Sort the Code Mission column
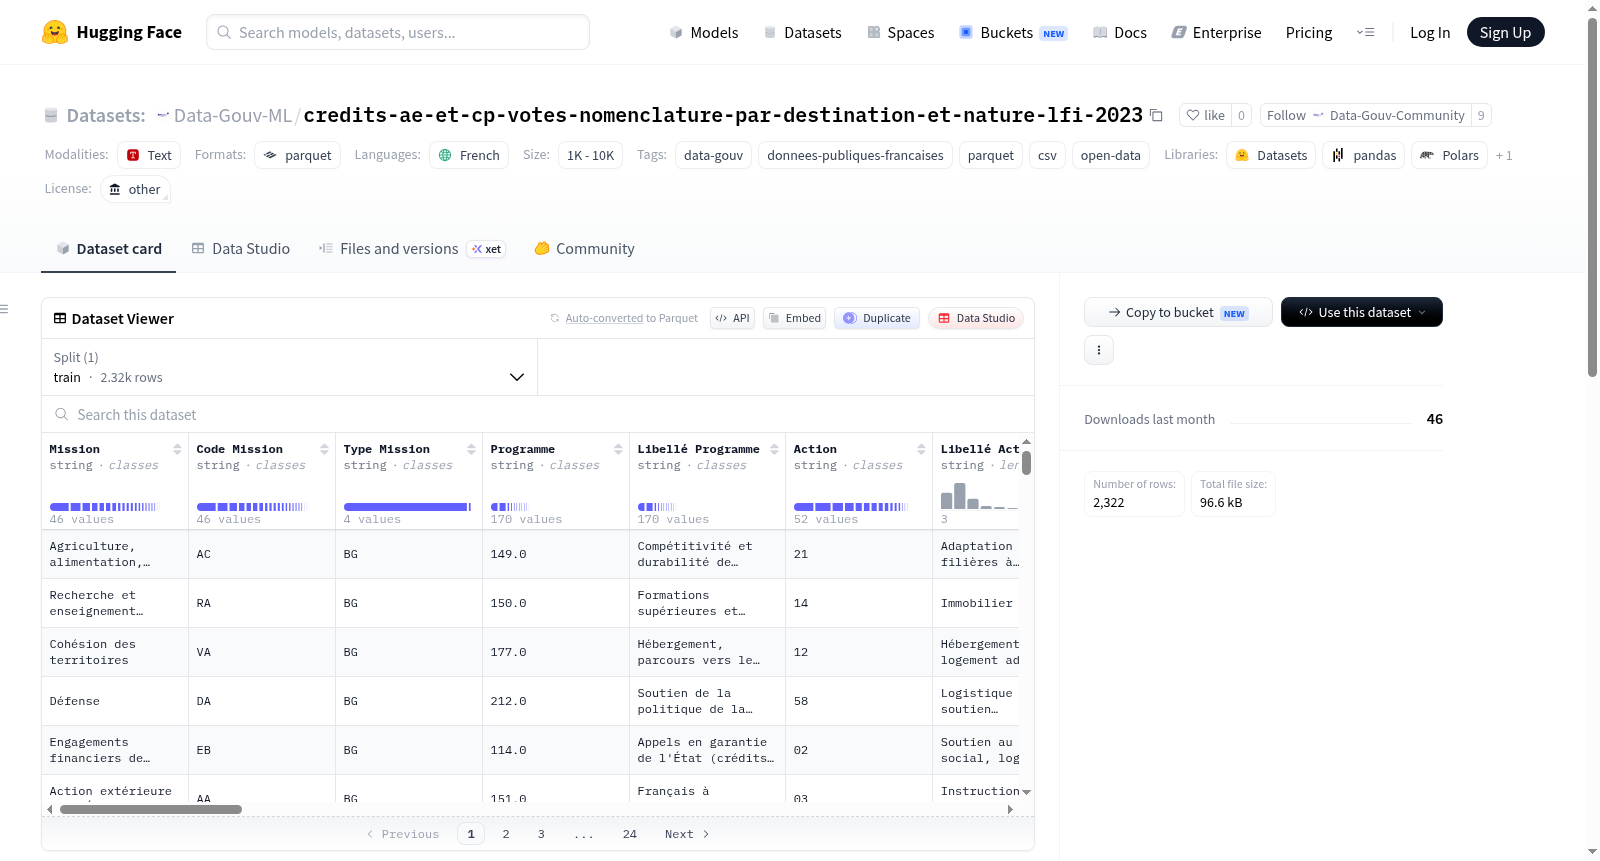This screenshot has width=1600, height=861. point(324,449)
